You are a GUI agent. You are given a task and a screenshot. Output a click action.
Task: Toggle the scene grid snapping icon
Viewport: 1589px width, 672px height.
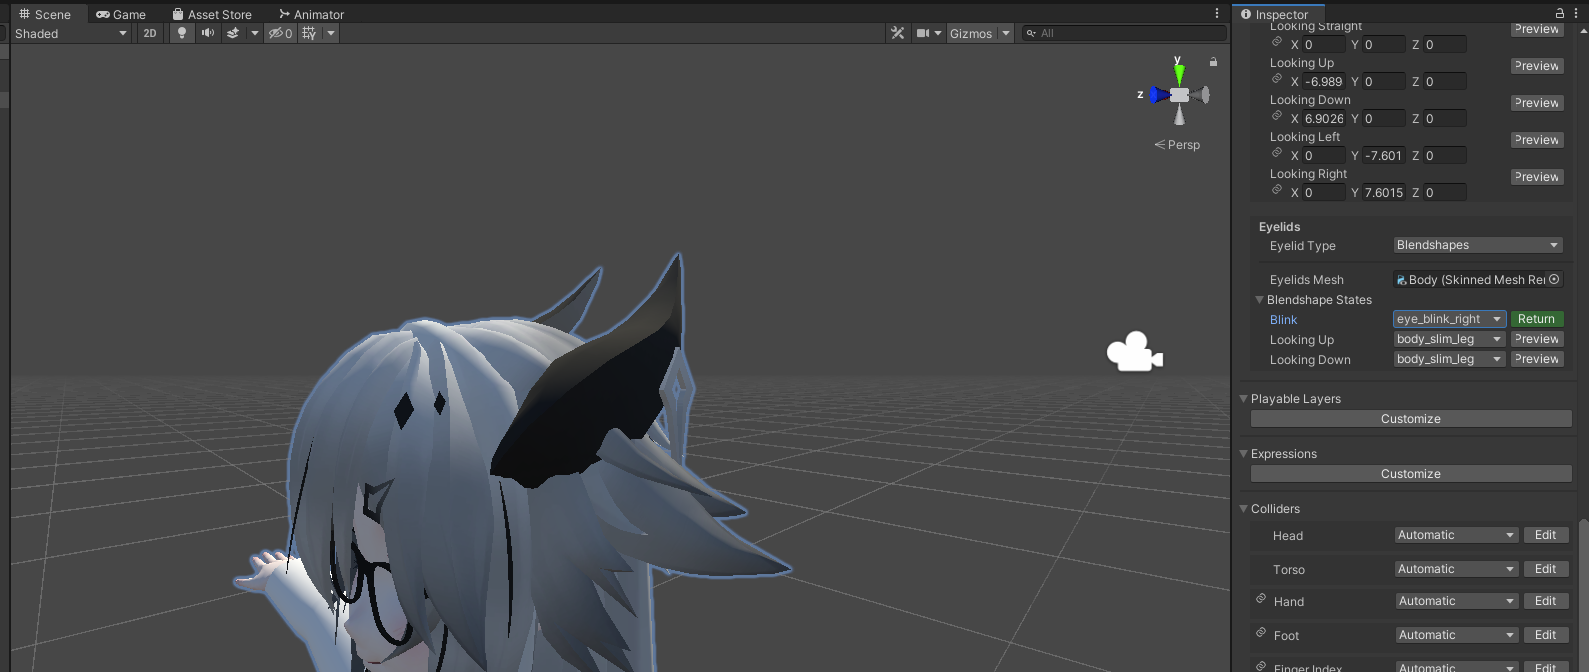[x=309, y=33]
